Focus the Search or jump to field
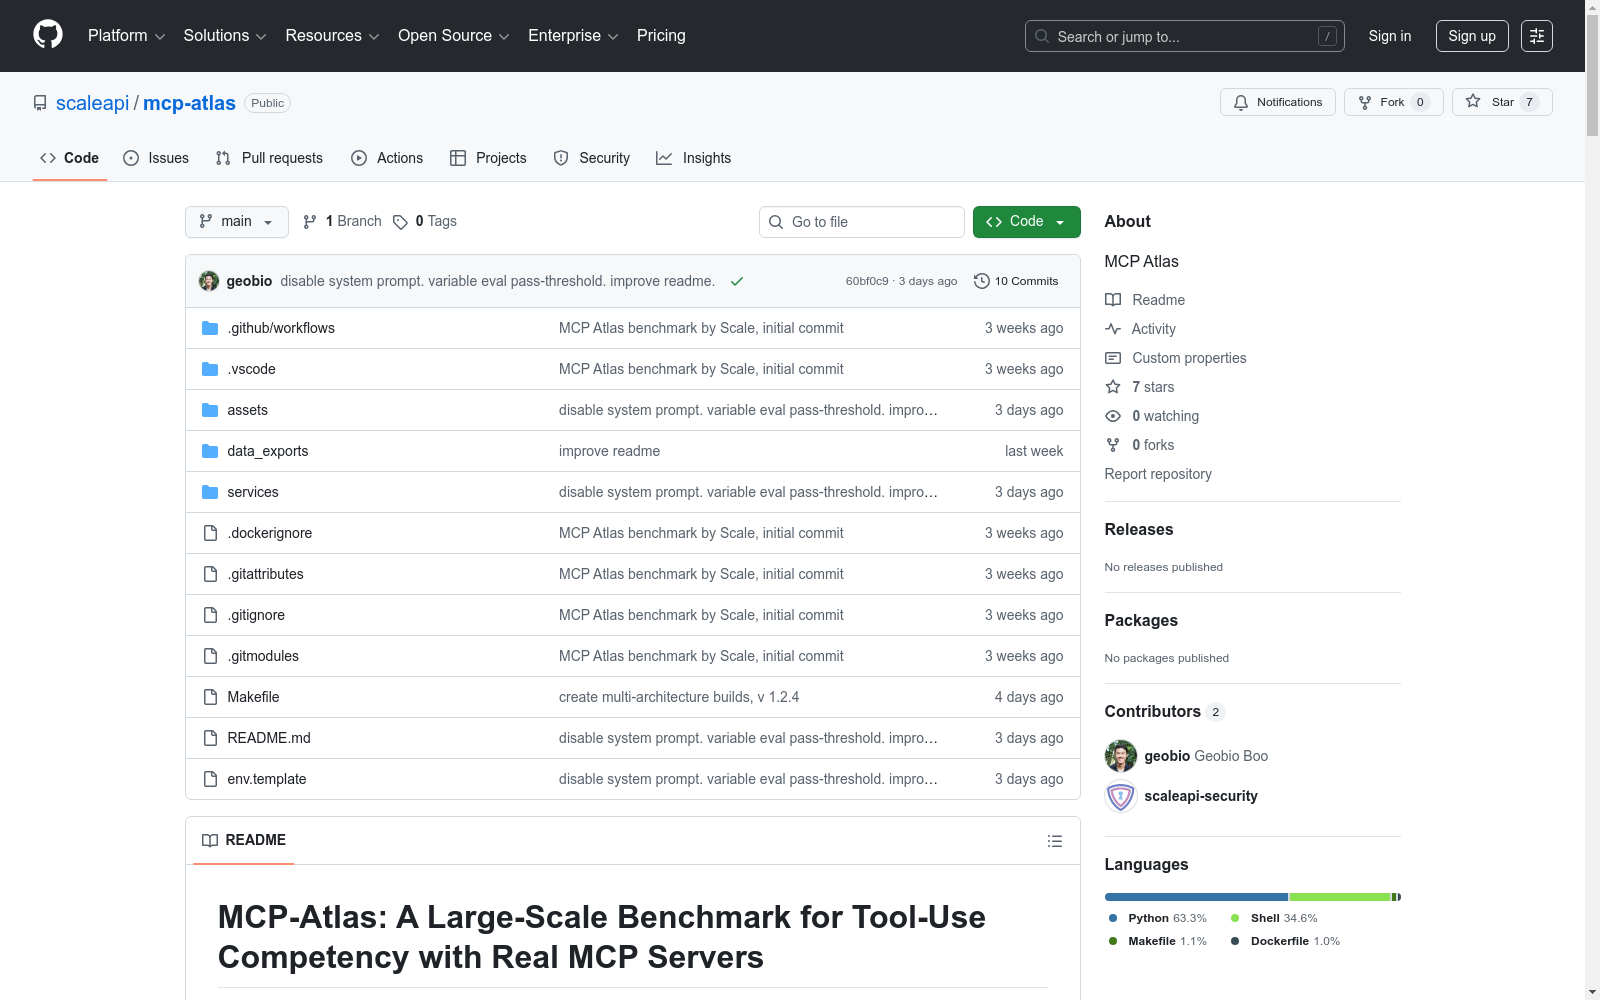 [x=1185, y=36]
